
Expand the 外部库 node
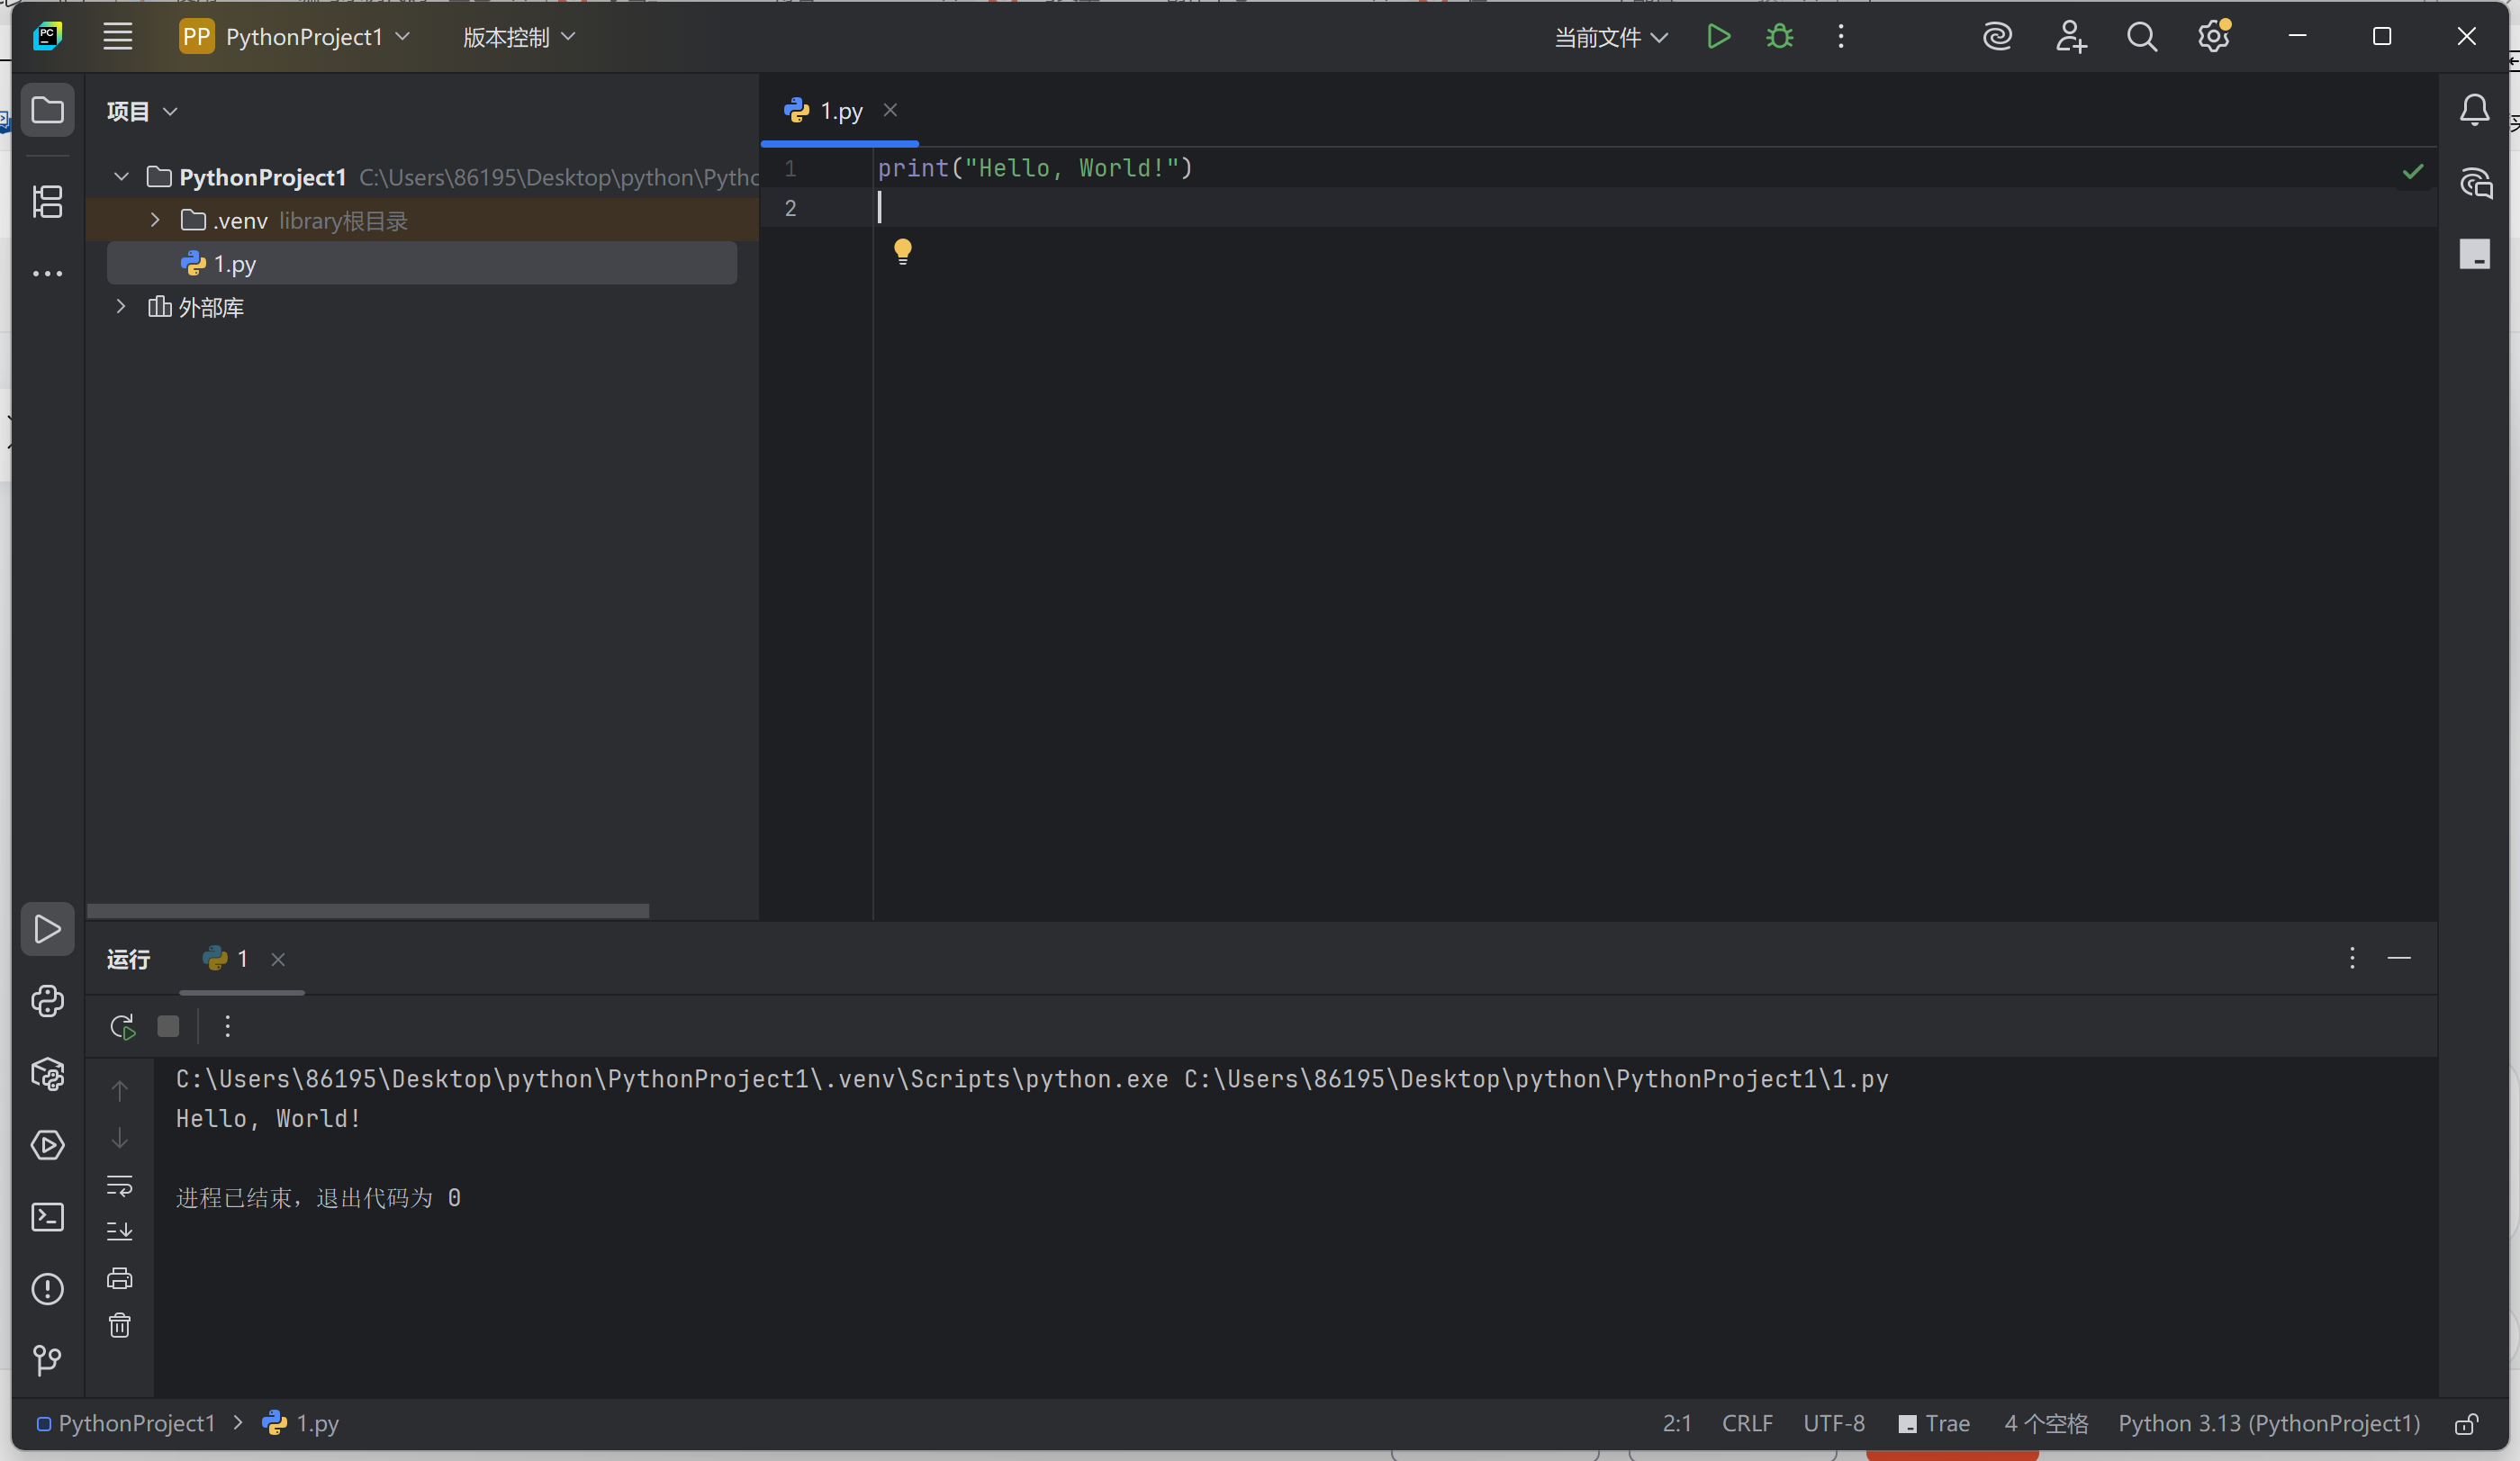121,307
